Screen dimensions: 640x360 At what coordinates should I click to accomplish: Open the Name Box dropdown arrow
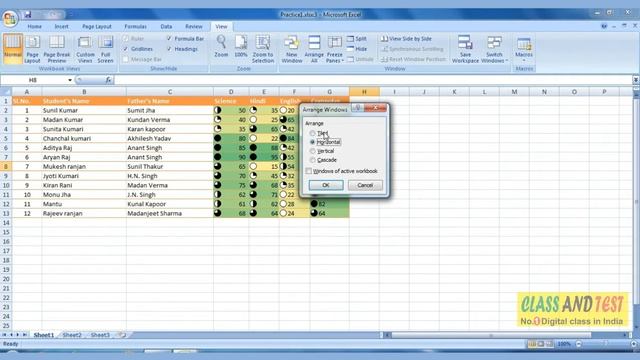pyautogui.click(x=70, y=80)
